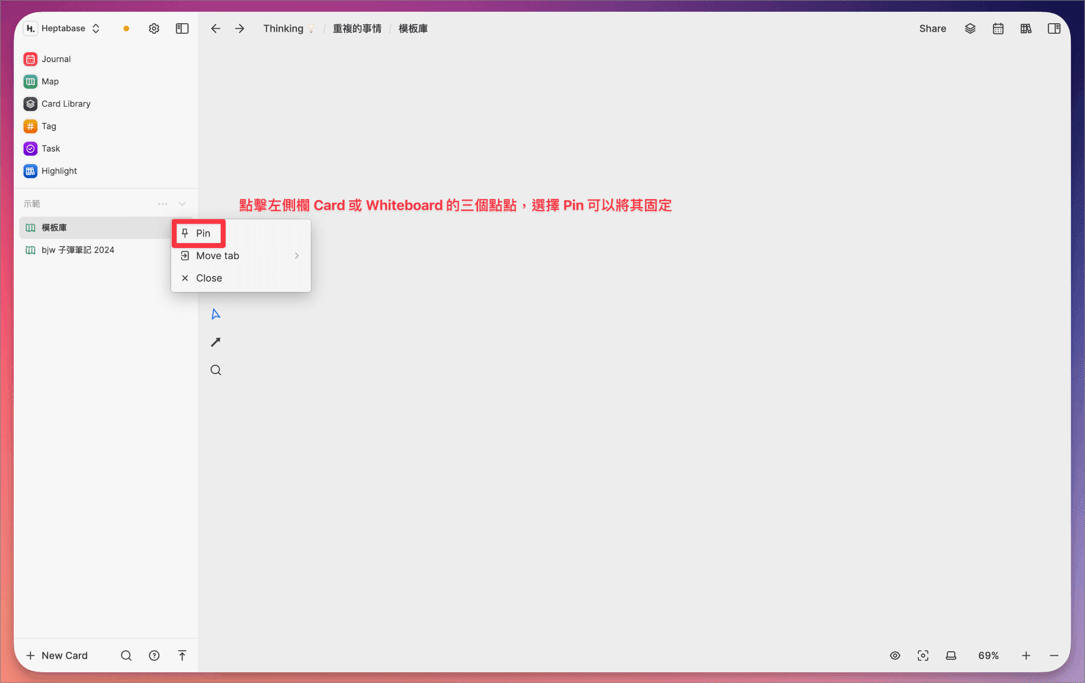Image resolution: width=1085 pixels, height=683 pixels.
Task: Select the 模板庫 tab in sidebar
Action: click(x=95, y=228)
